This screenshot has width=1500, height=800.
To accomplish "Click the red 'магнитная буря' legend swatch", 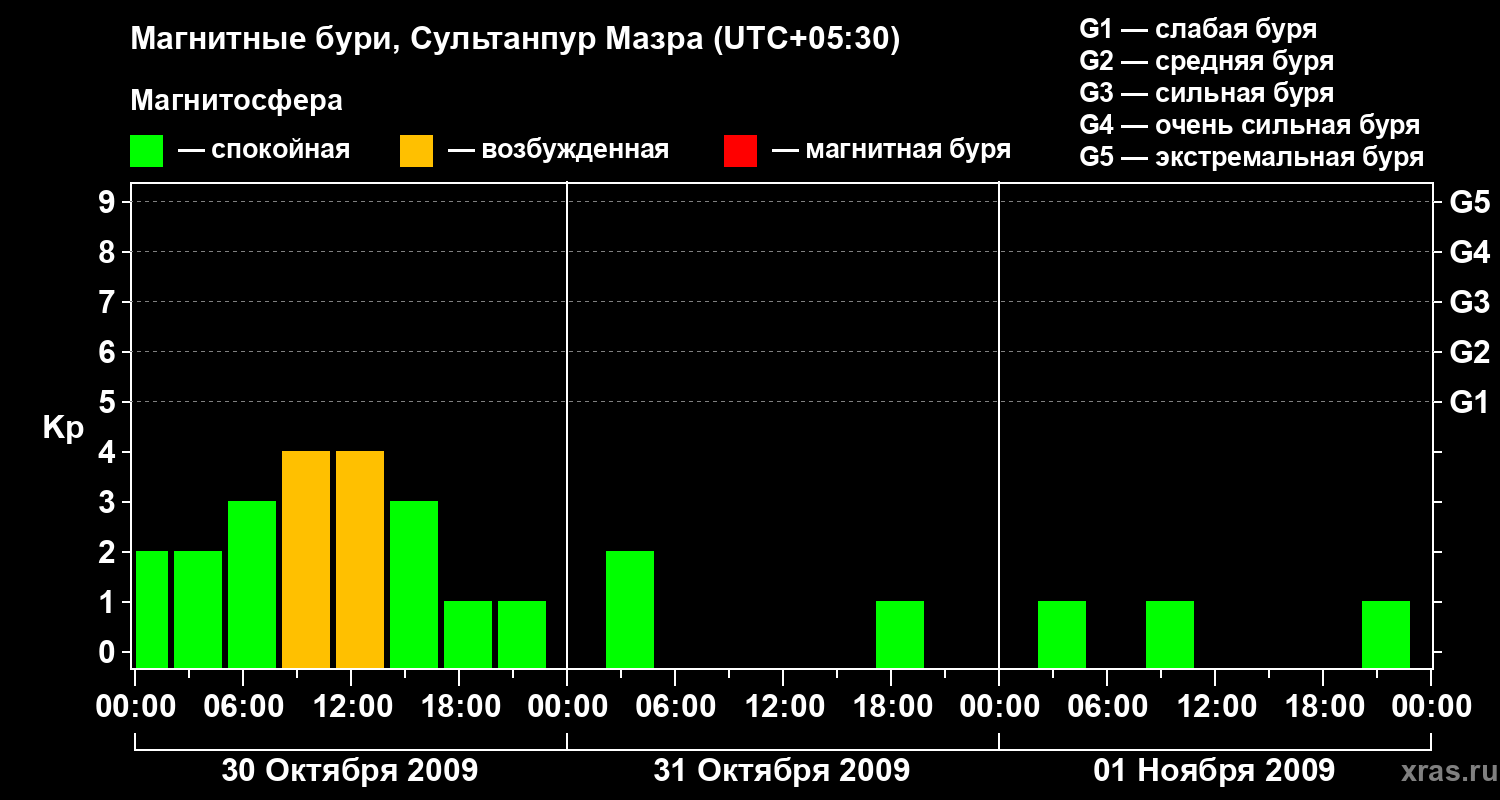I will 740,151.
